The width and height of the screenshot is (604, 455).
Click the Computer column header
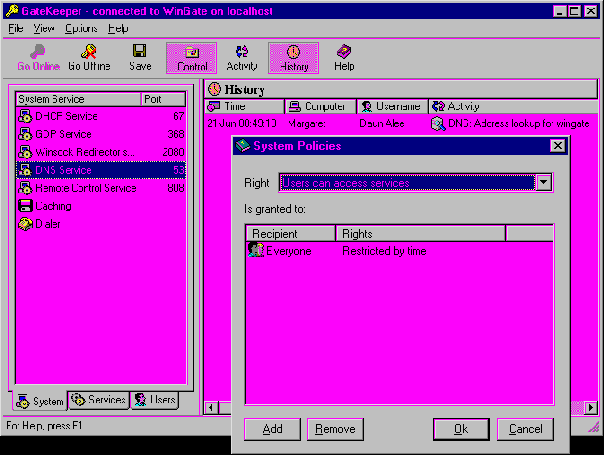tap(320, 106)
